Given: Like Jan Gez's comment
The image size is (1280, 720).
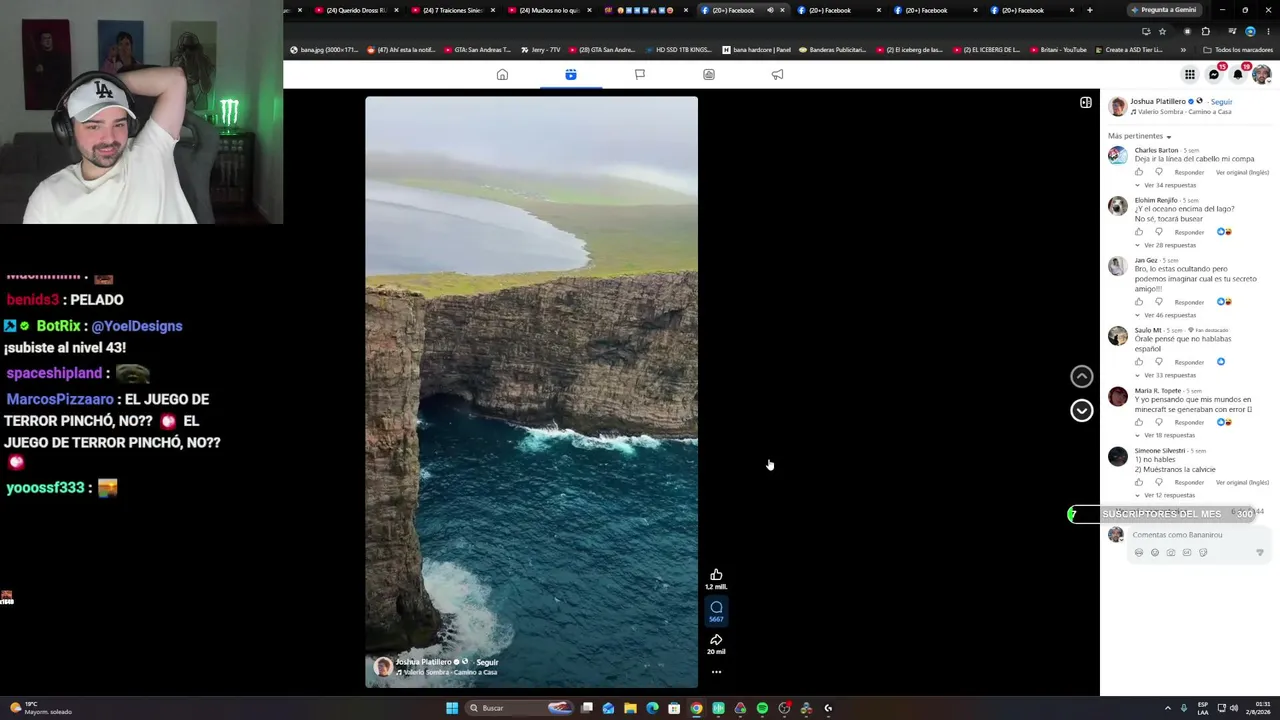Looking at the screenshot, I should point(1139,302).
